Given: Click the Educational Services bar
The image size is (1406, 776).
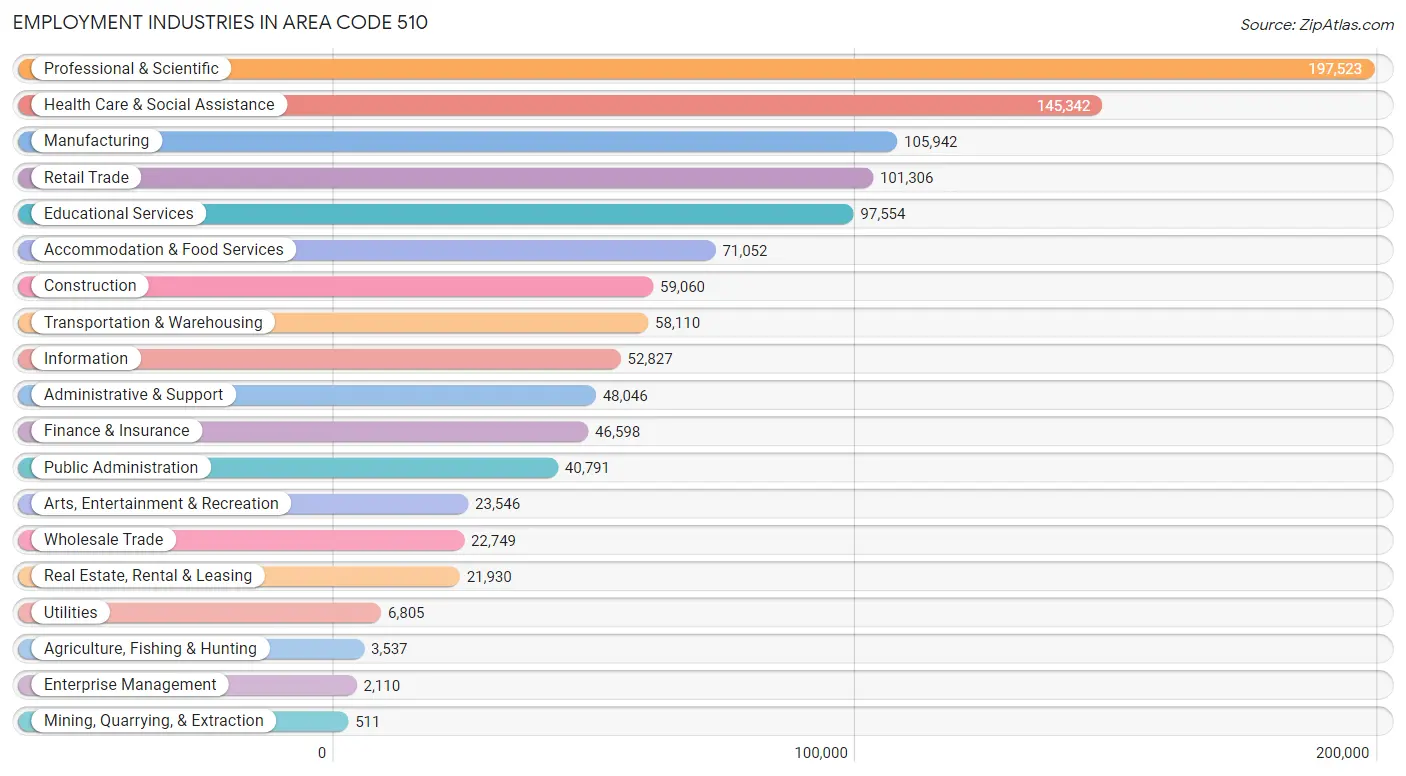Looking at the screenshot, I should click(500, 213).
